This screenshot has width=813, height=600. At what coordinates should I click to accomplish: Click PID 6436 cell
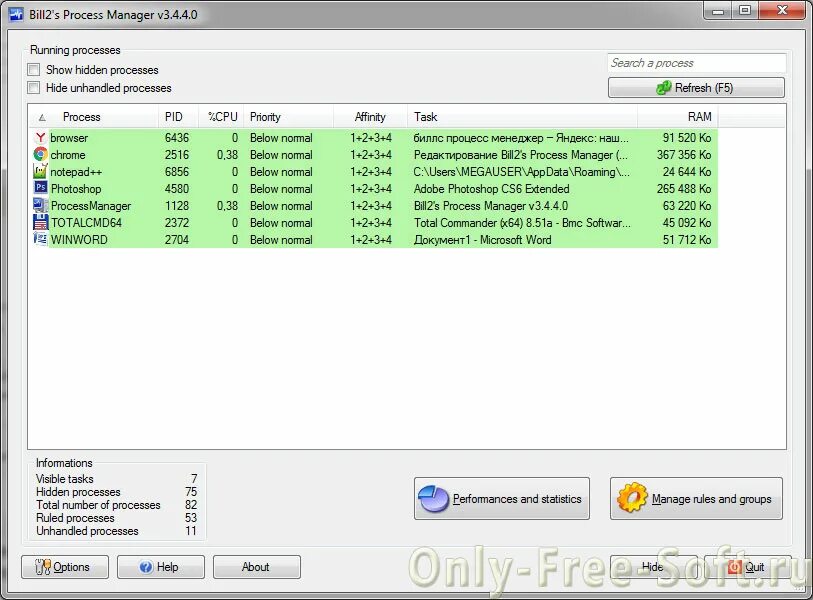[x=177, y=138]
